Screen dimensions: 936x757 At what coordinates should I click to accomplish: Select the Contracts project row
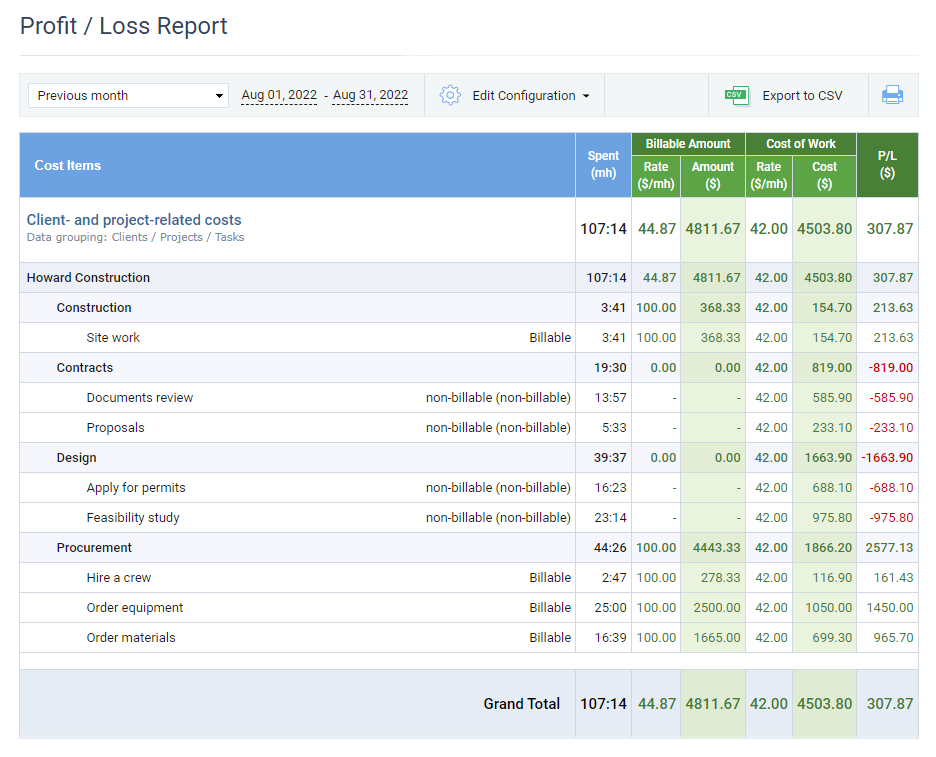click(469, 368)
